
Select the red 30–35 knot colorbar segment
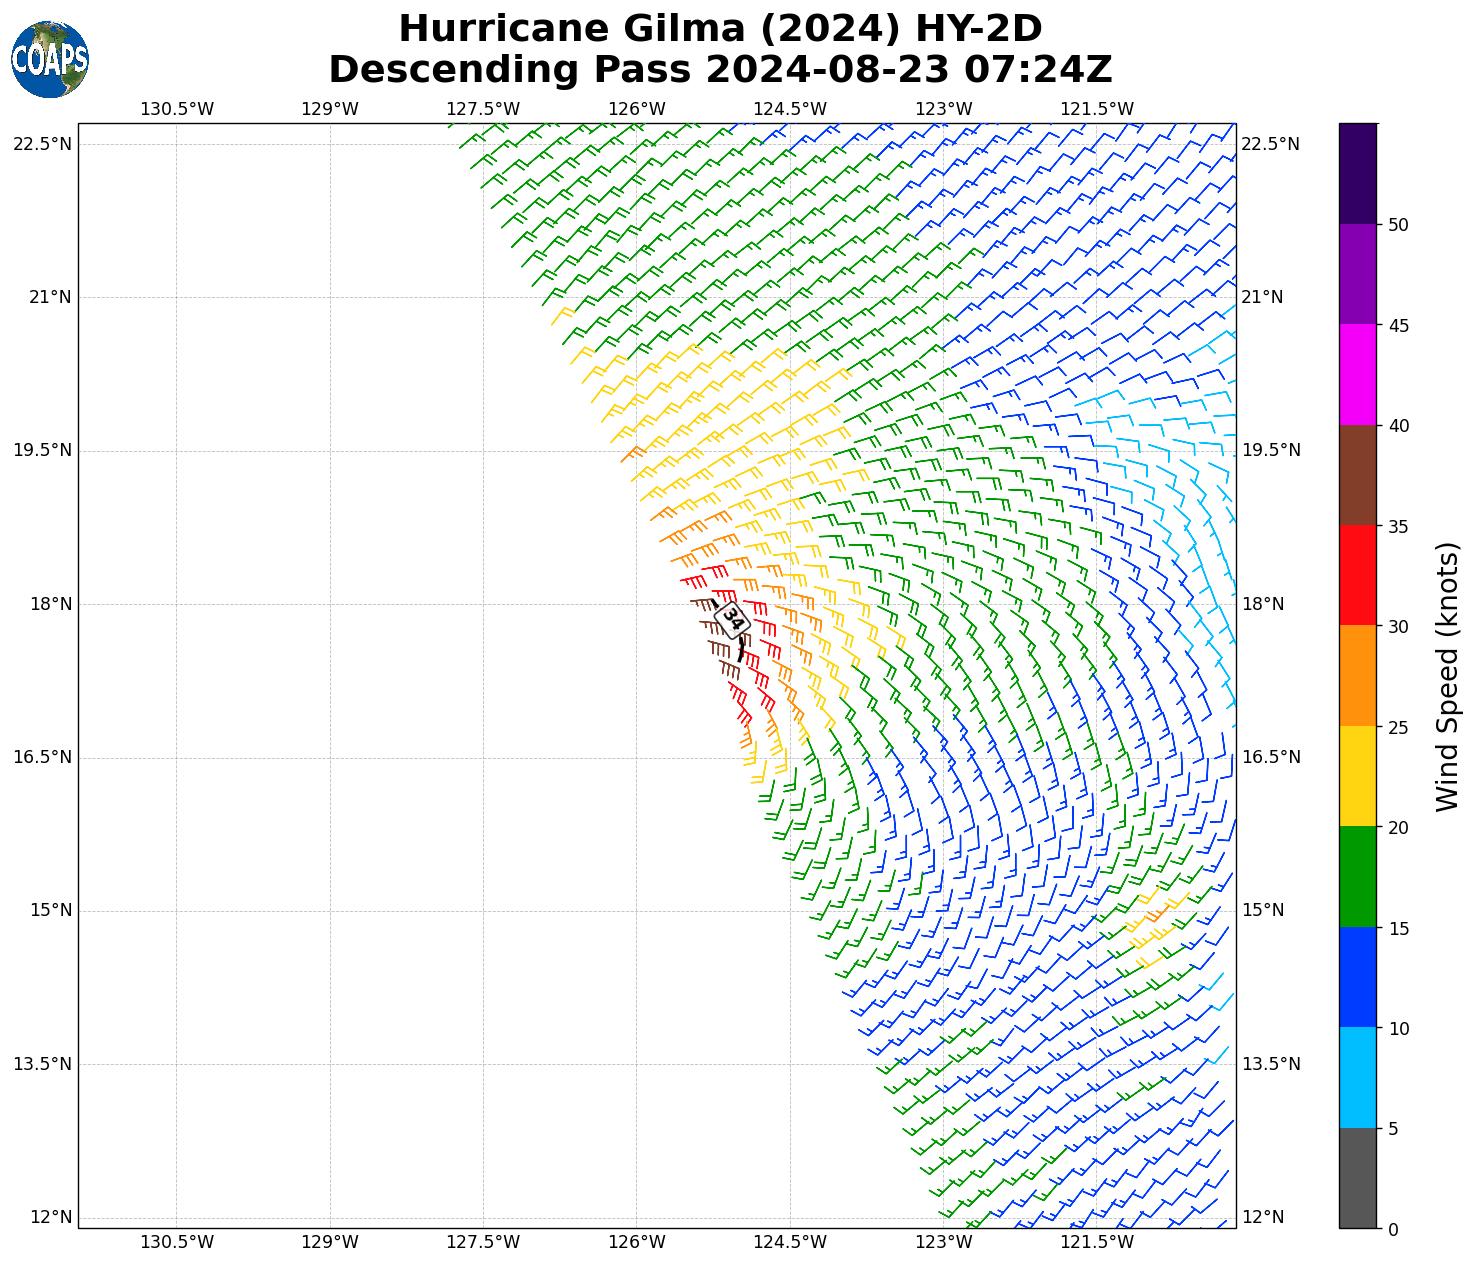coord(1357,575)
